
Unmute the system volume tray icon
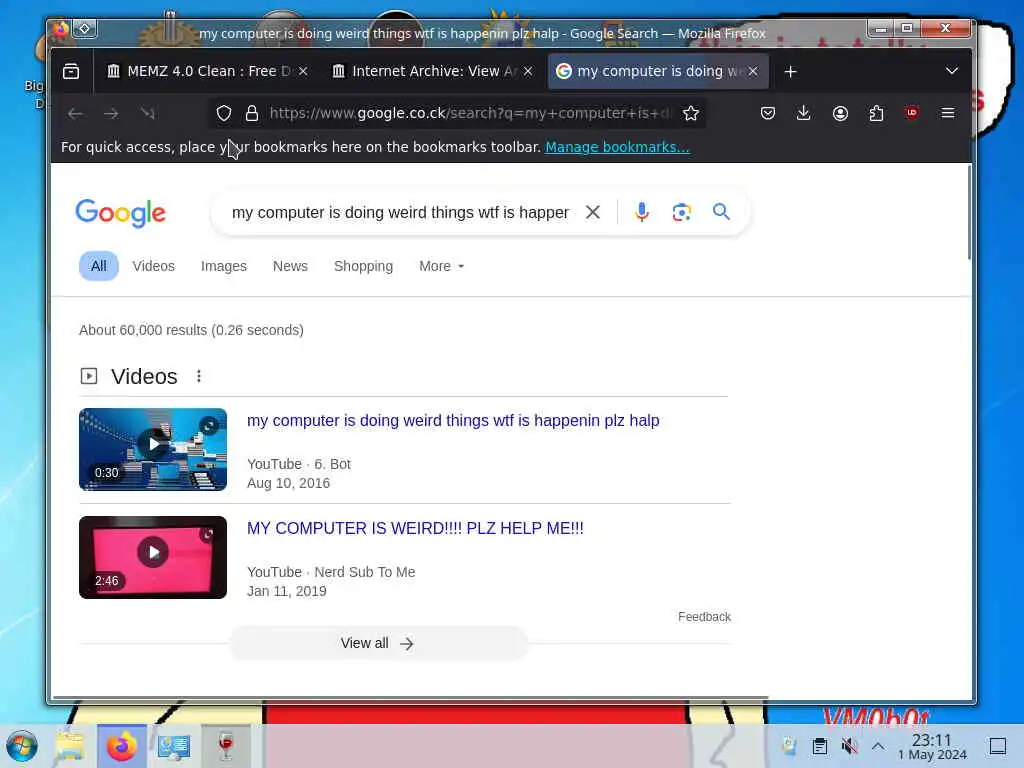point(849,746)
